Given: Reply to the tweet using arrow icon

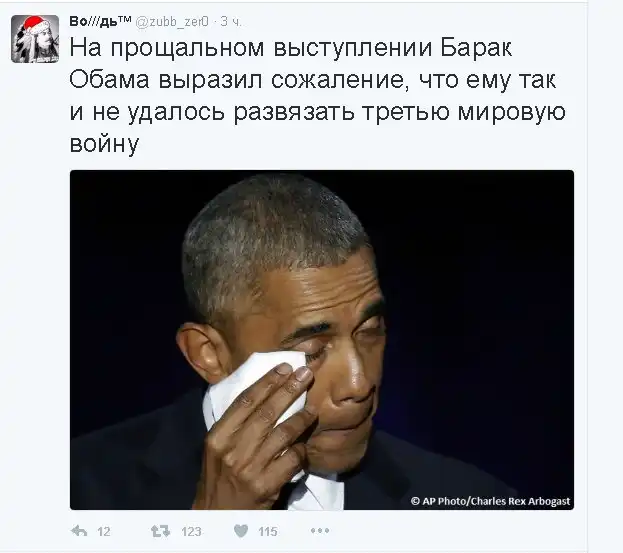Looking at the screenshot, I should [79, 531].
